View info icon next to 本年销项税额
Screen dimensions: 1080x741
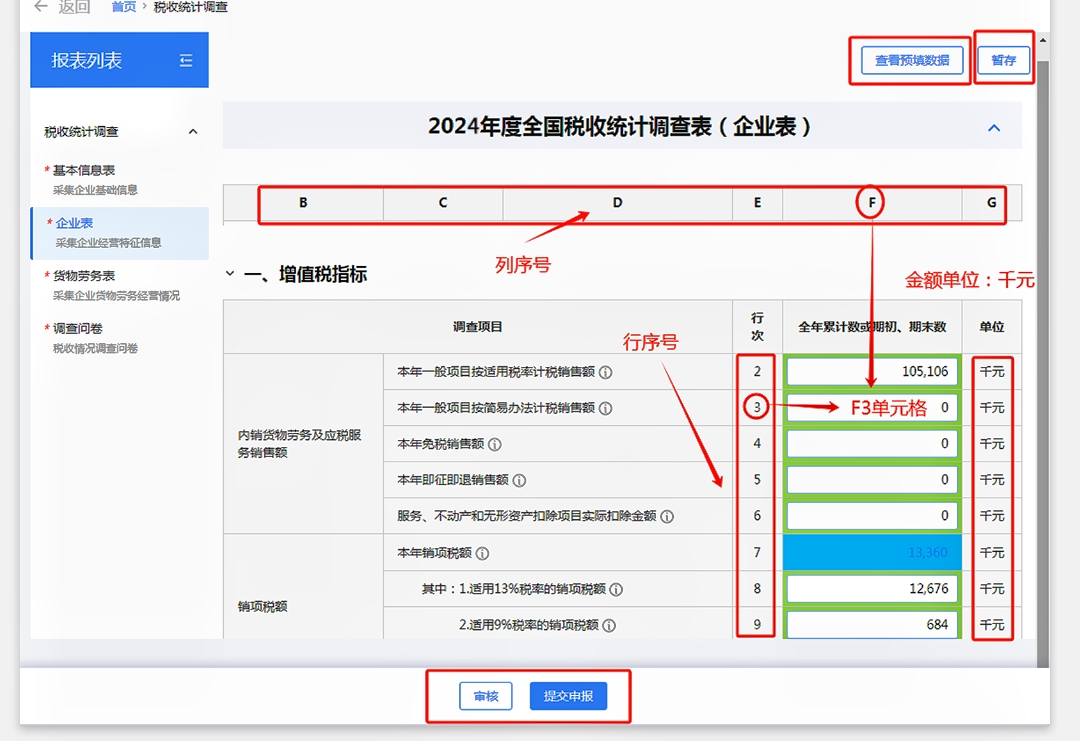tap(482, 553)
